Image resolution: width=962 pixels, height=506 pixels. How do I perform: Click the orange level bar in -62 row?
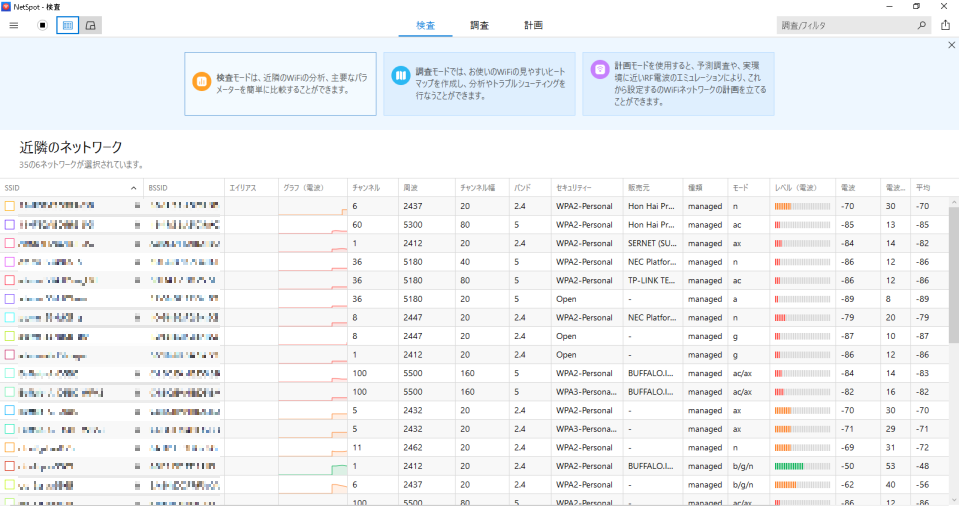[802, 485]
